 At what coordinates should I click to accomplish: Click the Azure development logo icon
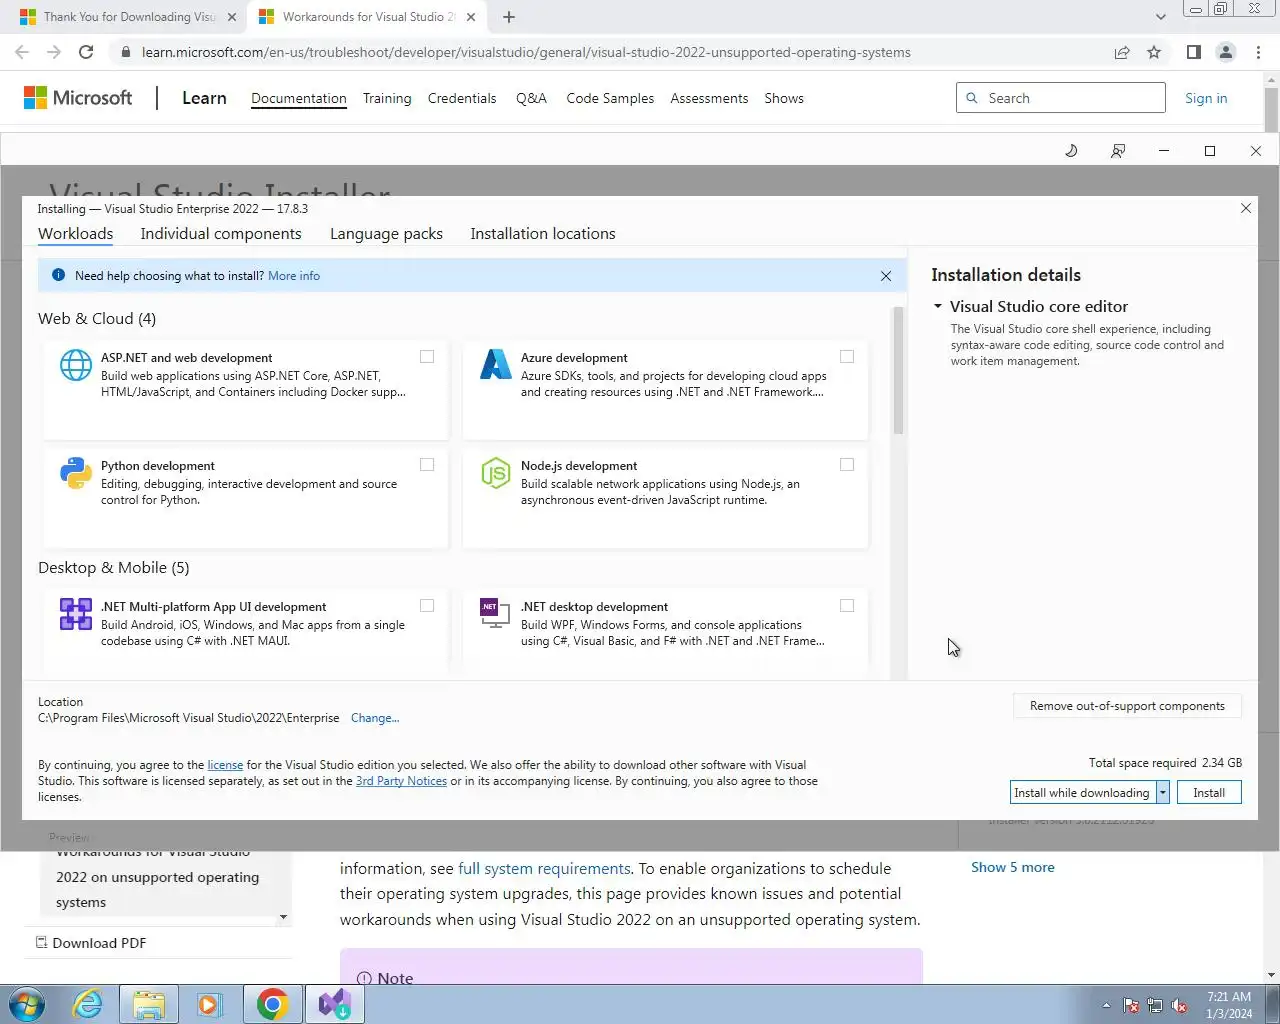pos(496,365)
